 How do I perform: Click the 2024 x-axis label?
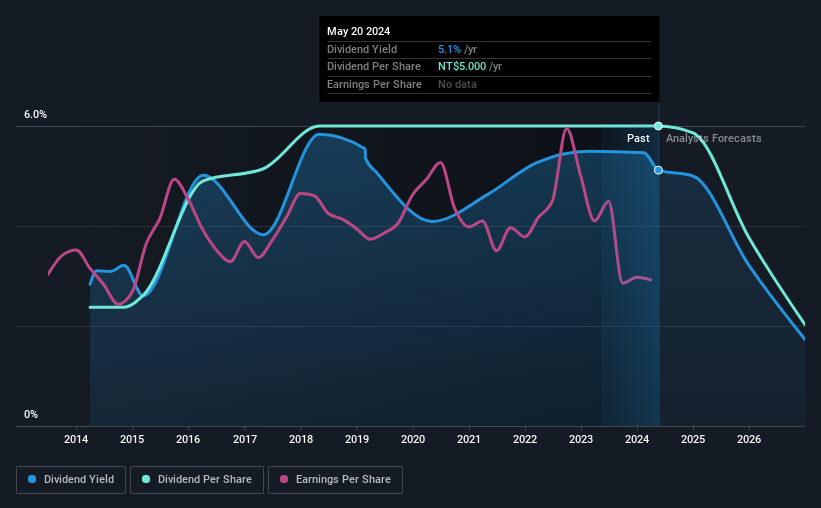637,439
